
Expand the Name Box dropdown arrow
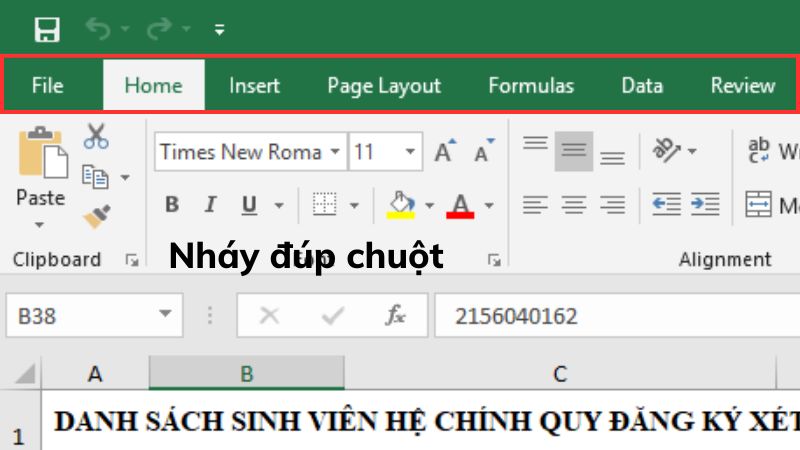coord(164,316)
